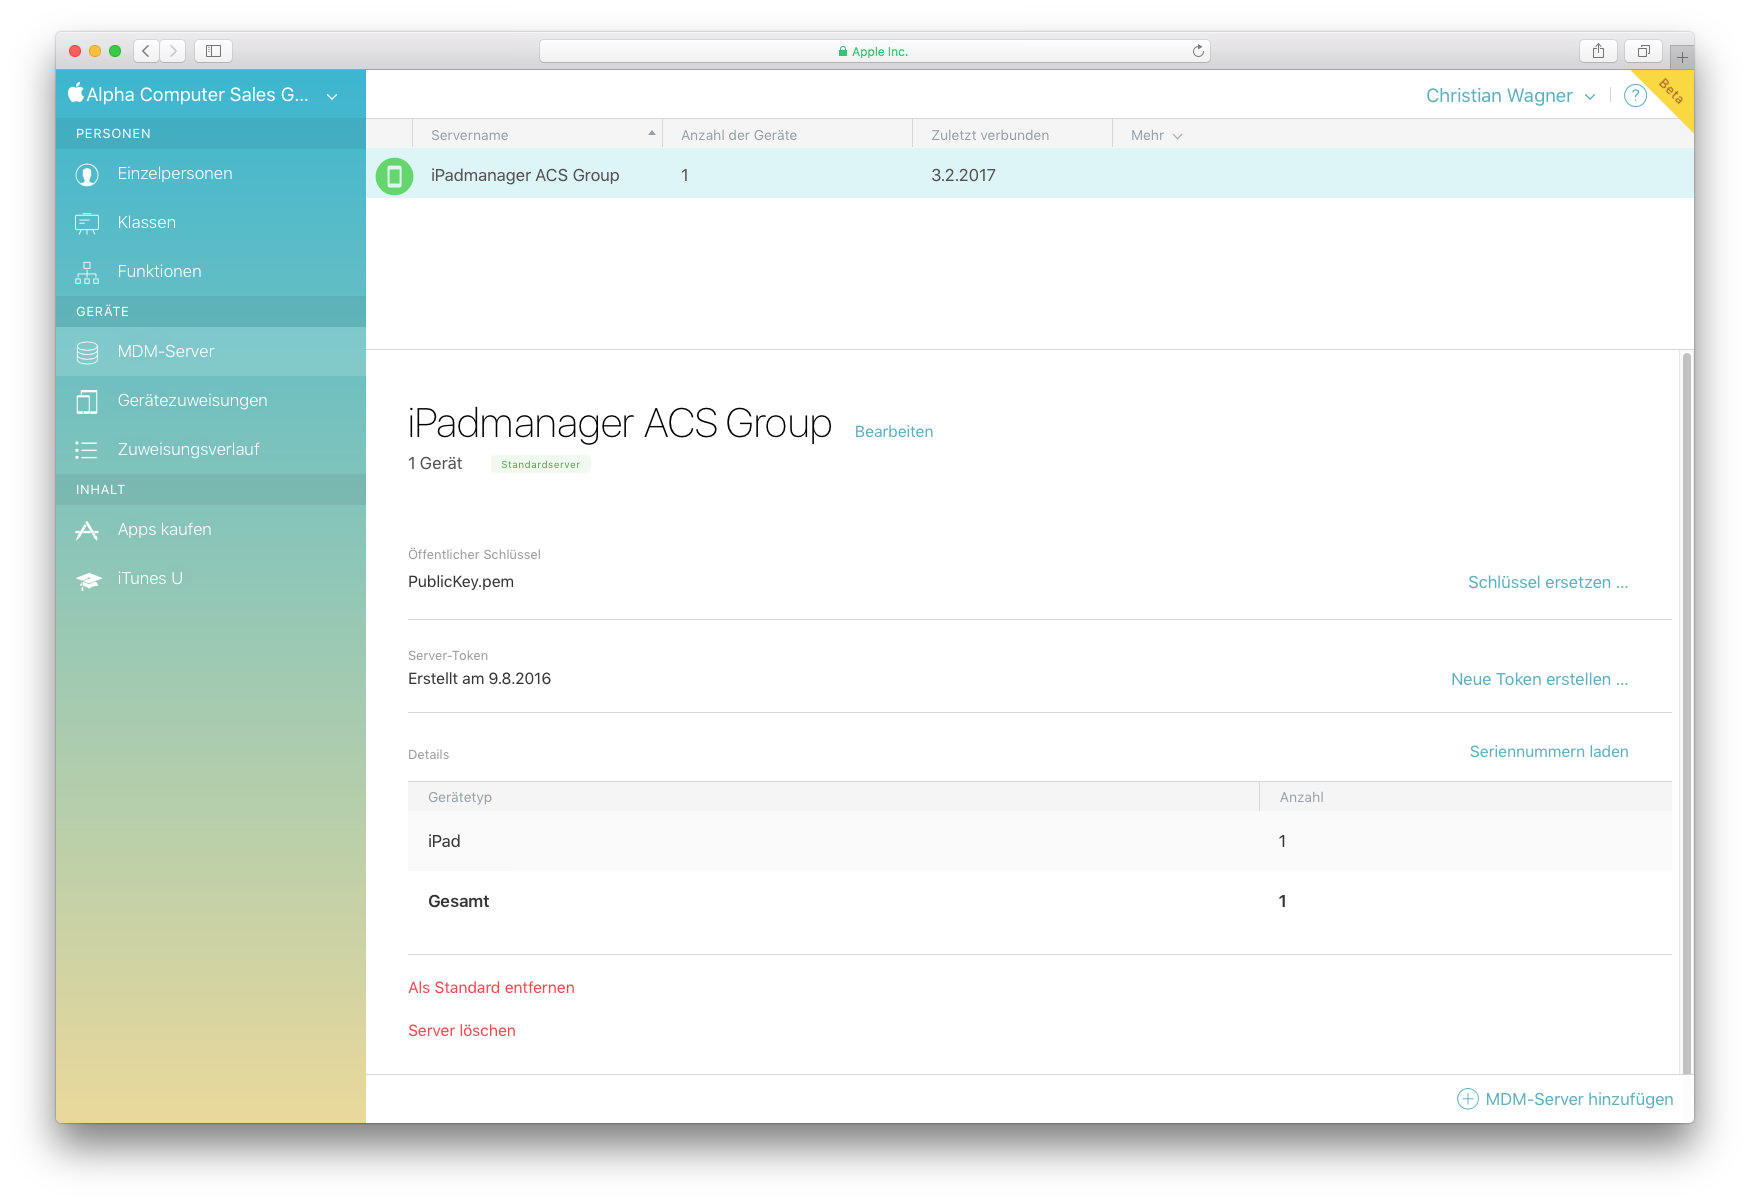1750x1203 pixels.
Task: Click the Zuletzt verbunden column header
Action: tap(1013, 134)
